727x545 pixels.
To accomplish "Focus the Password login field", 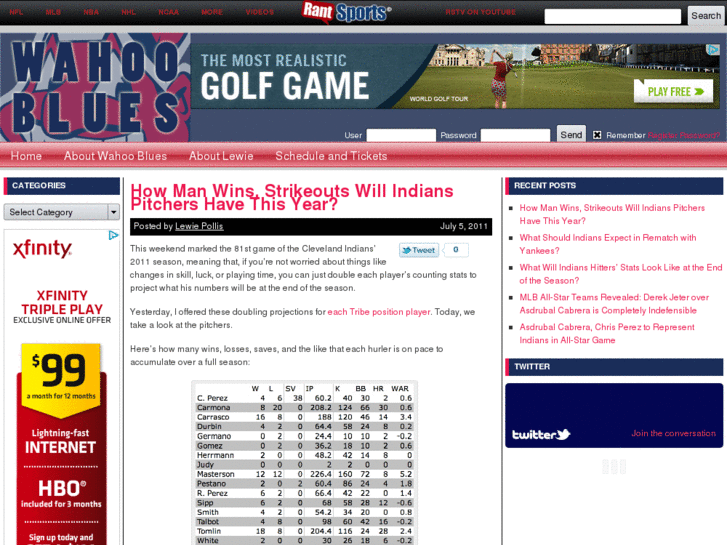I will point(515,135).
